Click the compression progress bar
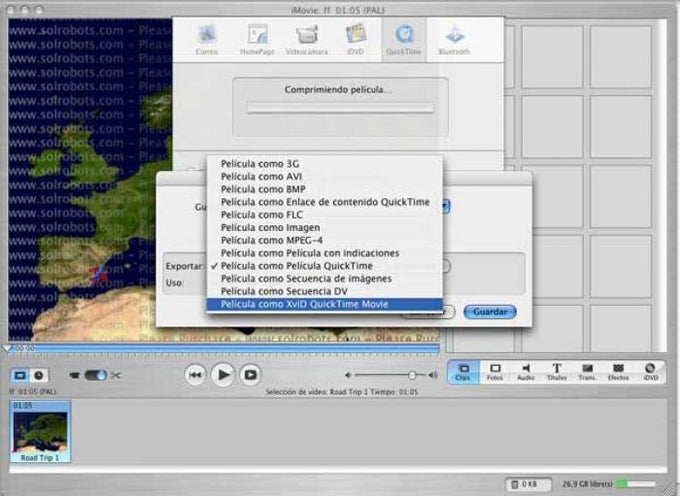Screen dimensions: 680x496 tap(340, 108)
